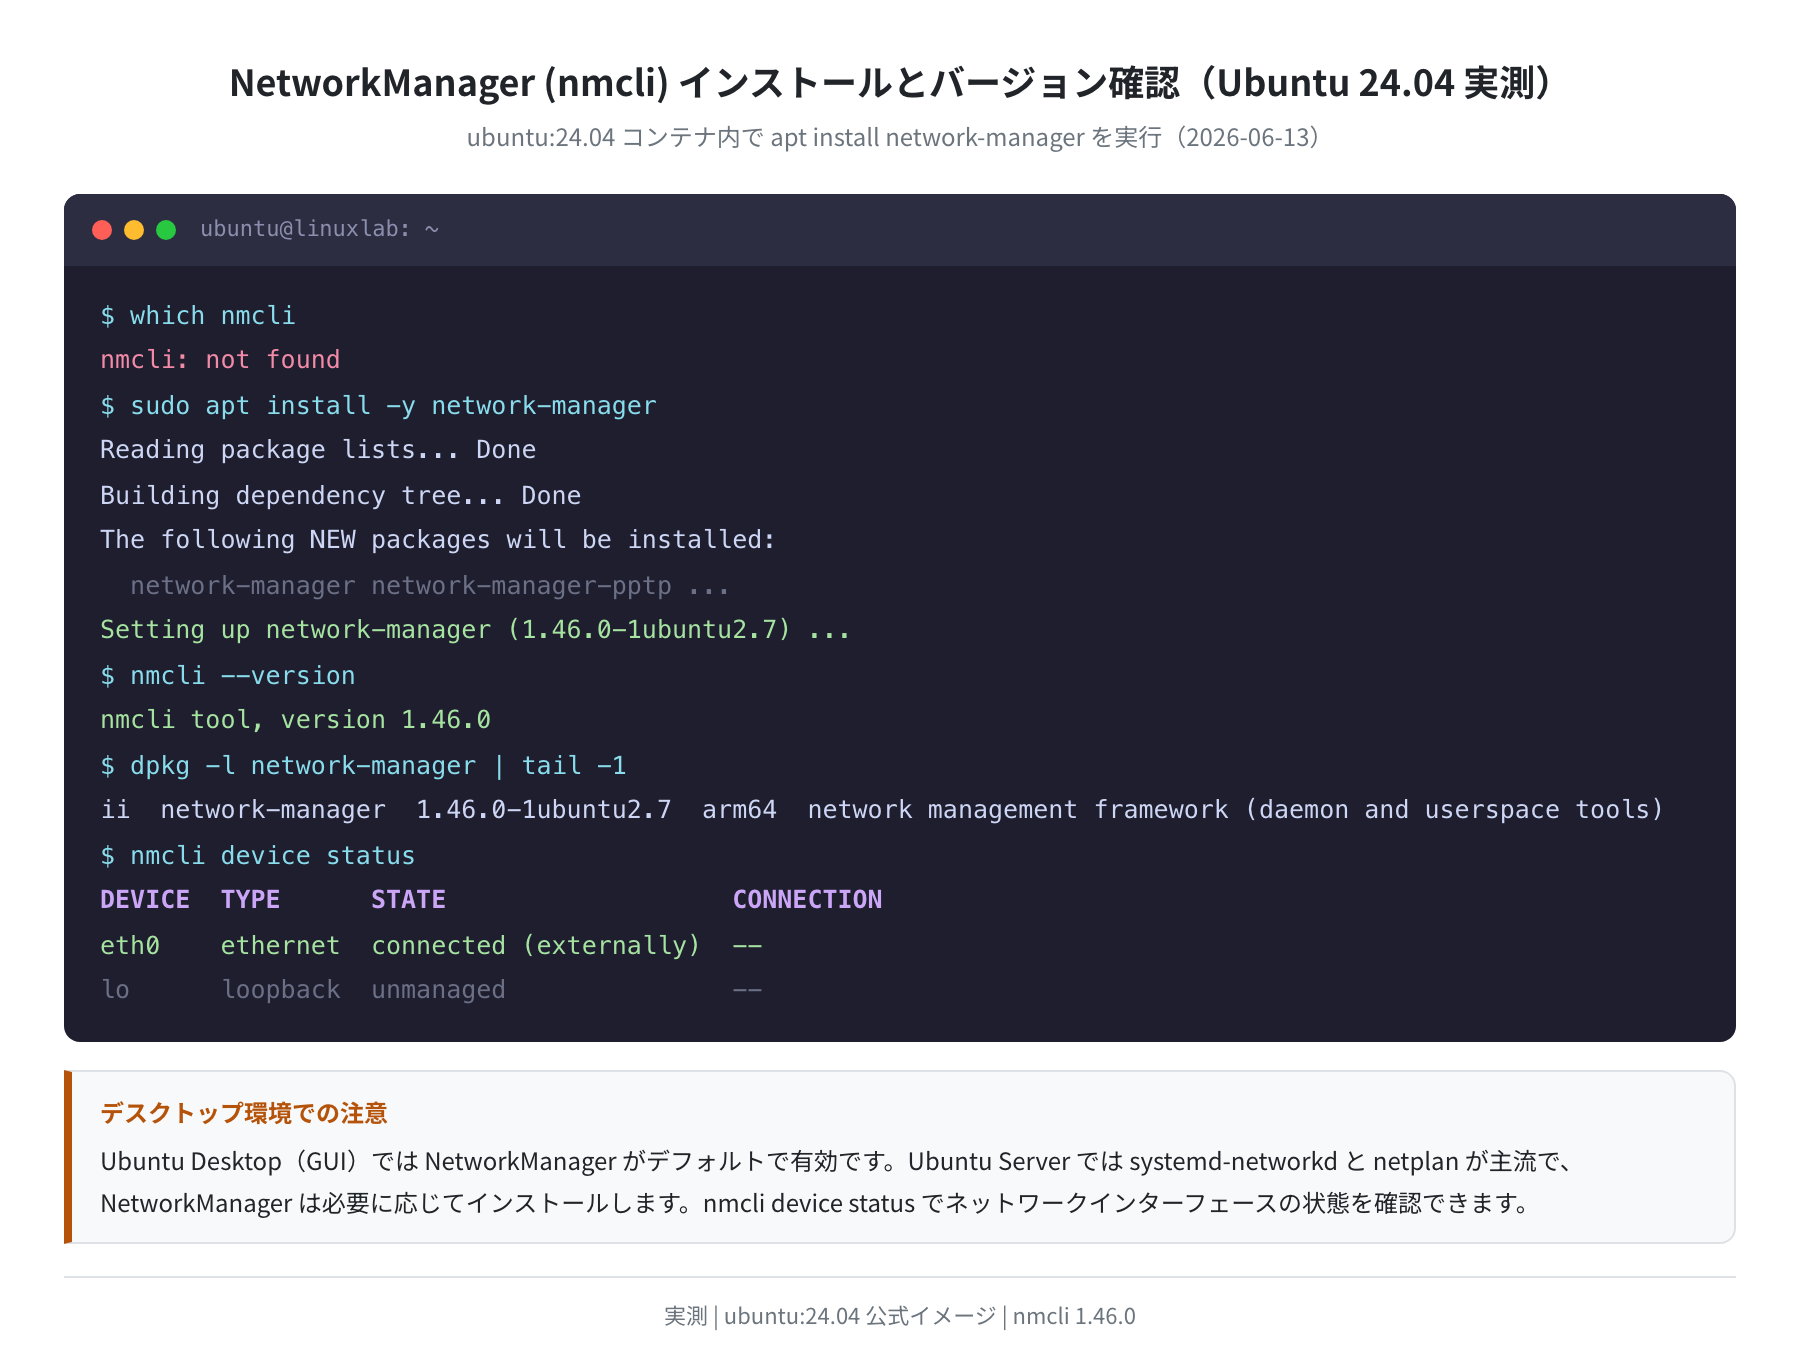Click the '$ dpkg -l network-manager | tail -1' command
The image size is (1800, 1372).
pos(363,765)
